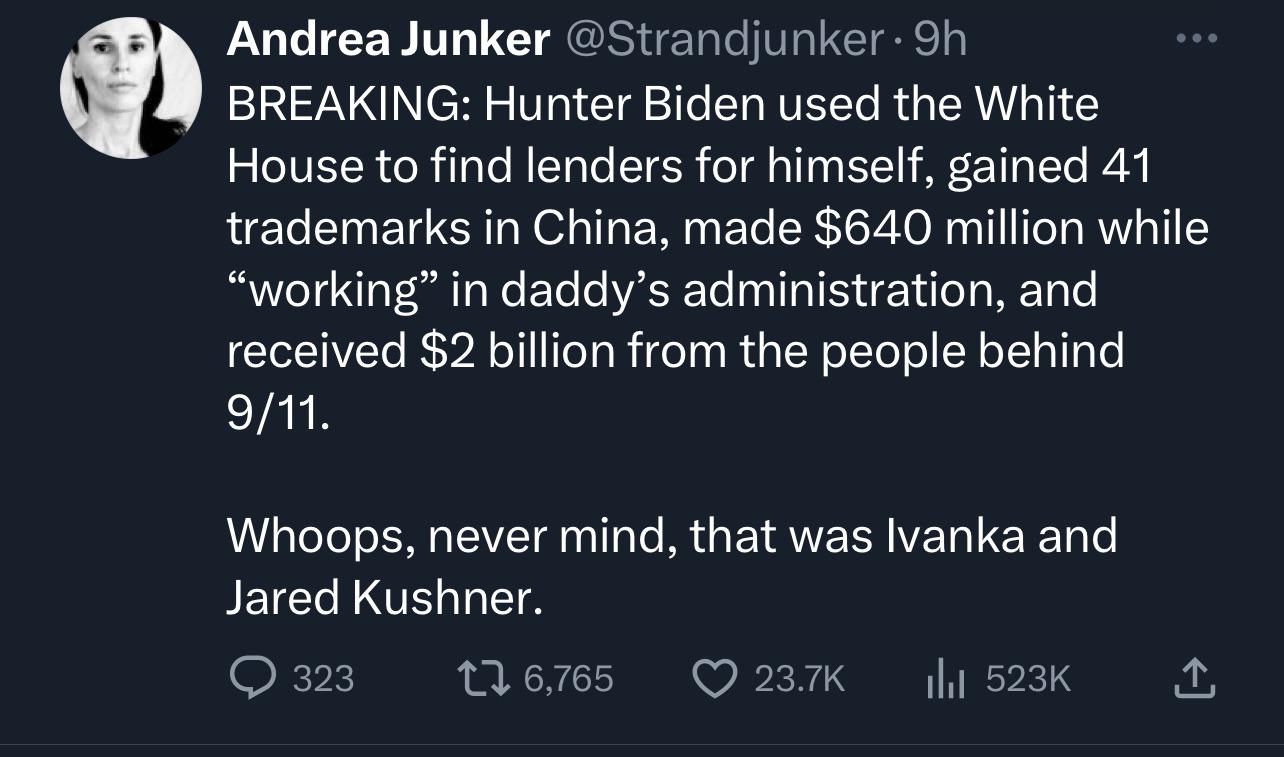The height and width of the screenshot is (757, 1284).
Task: Click the 9h timestamp
Action: tap(940, 40)
